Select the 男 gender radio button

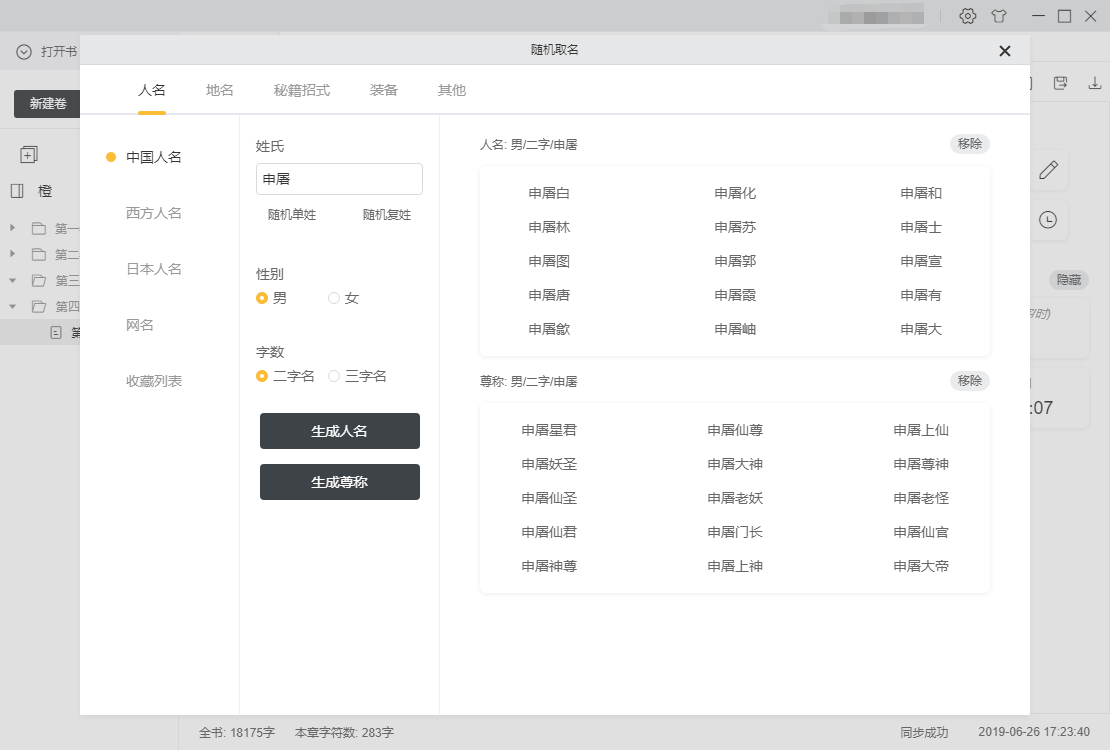pyautogui.click(x=261, y=297)
